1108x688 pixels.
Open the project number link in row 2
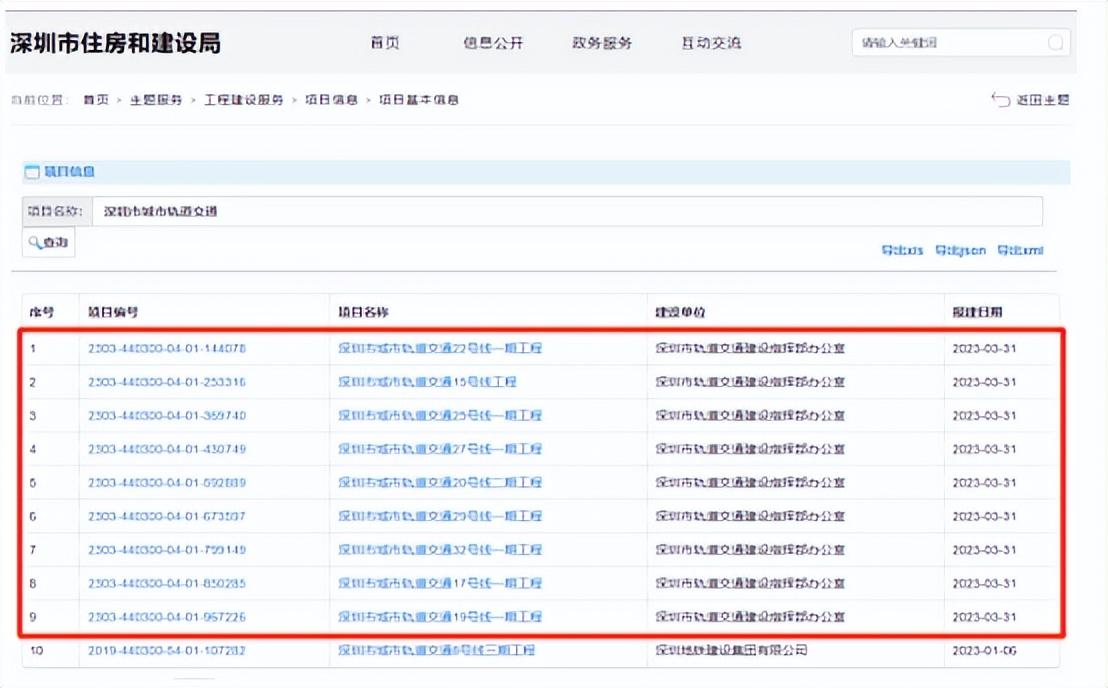tap(167, 382)
